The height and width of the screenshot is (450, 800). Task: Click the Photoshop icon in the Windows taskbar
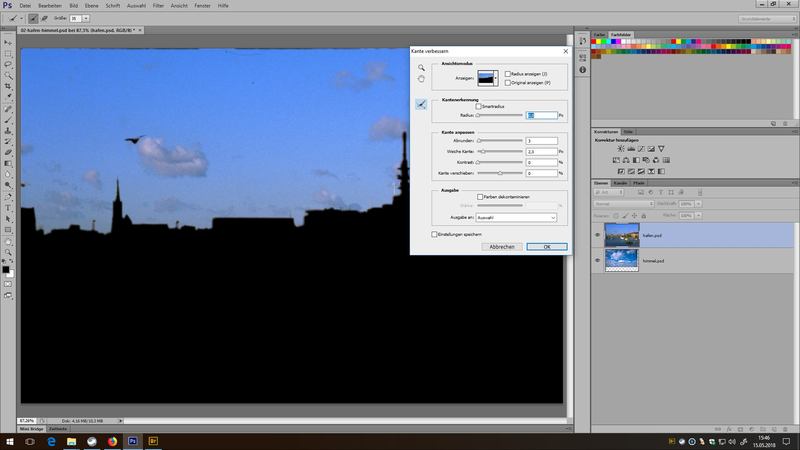pyautogui.click(x=131, y=440)
